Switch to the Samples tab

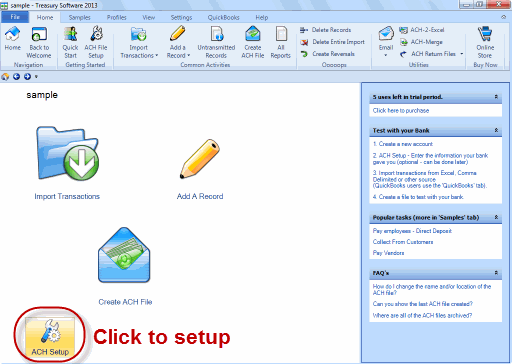coord(80,17)
